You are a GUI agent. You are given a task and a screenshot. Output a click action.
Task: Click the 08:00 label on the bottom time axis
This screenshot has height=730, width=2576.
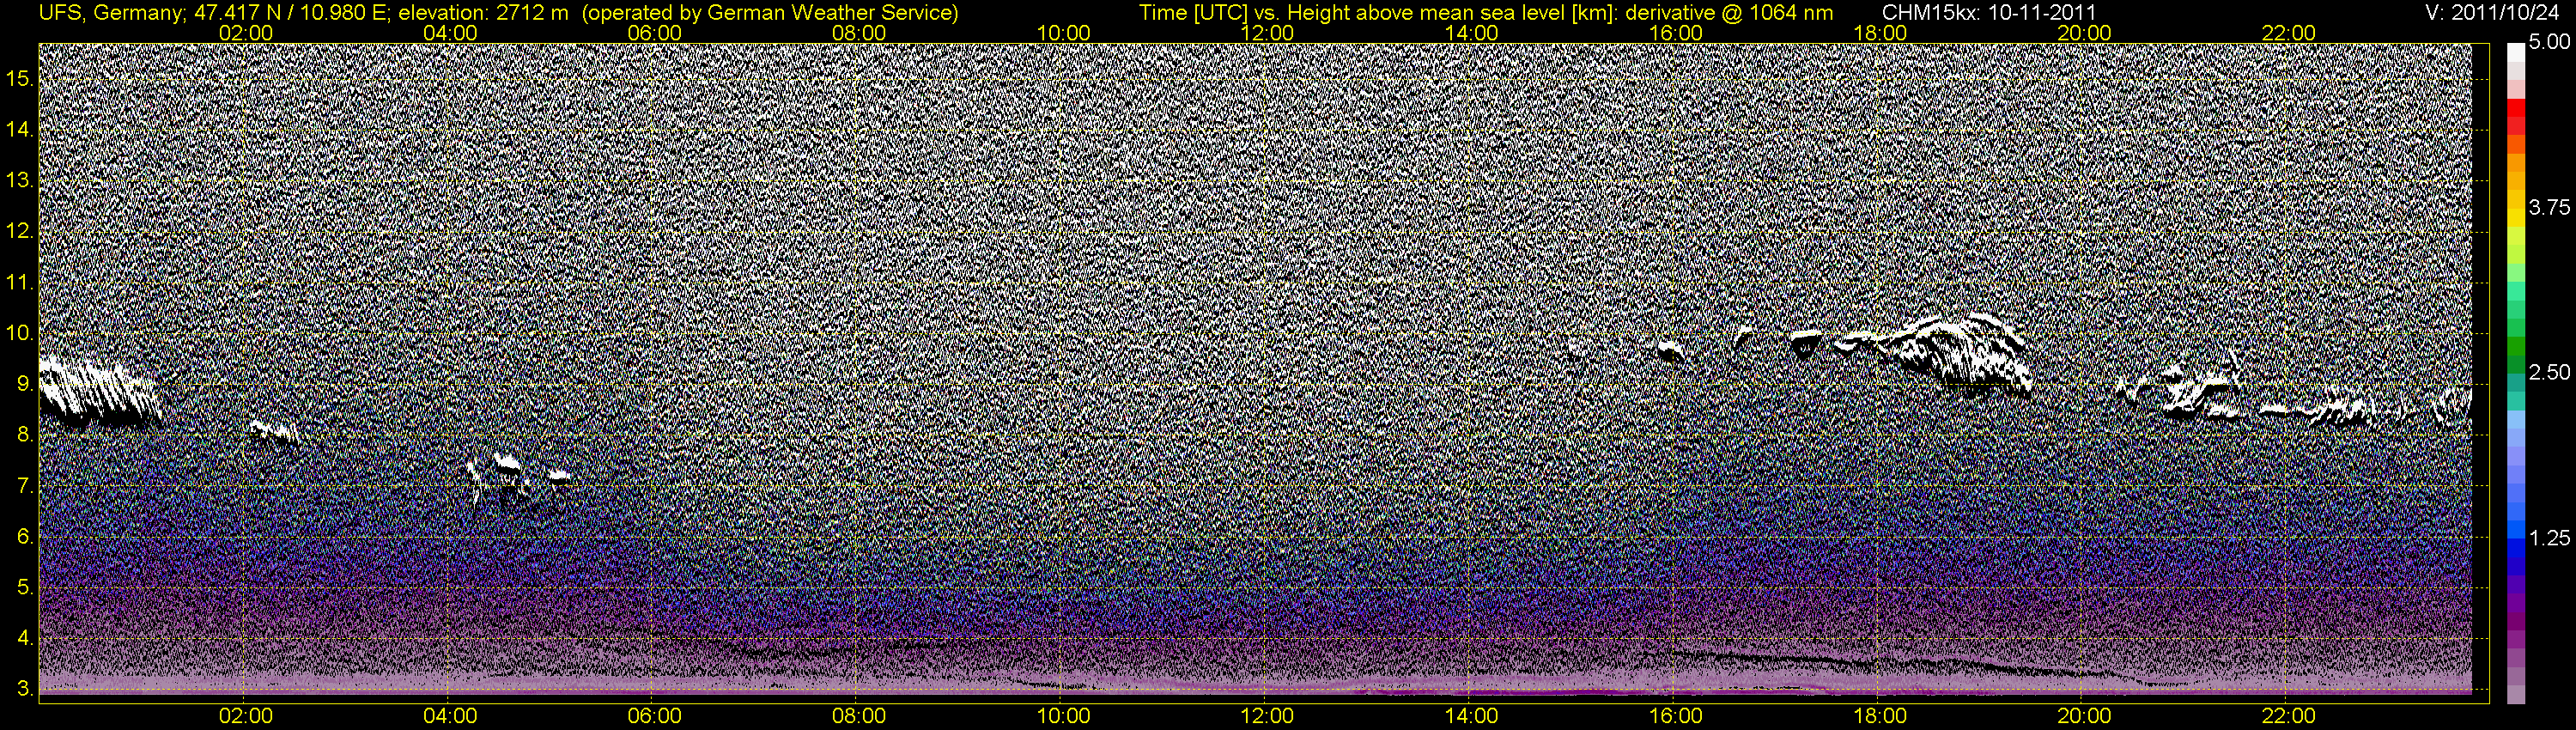[x=859, y=716]
